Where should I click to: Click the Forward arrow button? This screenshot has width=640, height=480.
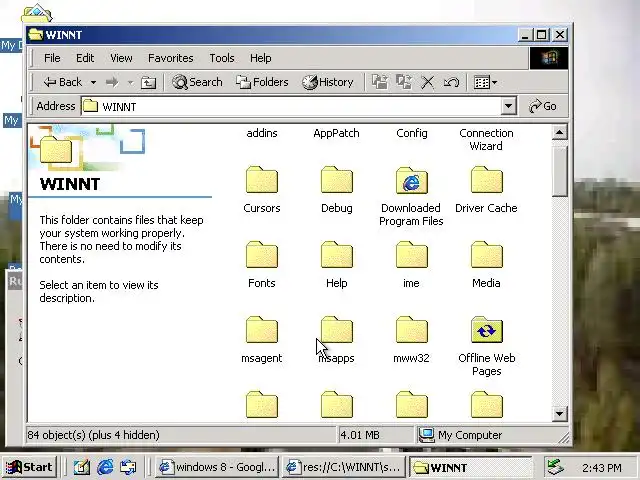pyautogui.click(x=112, y=82)
